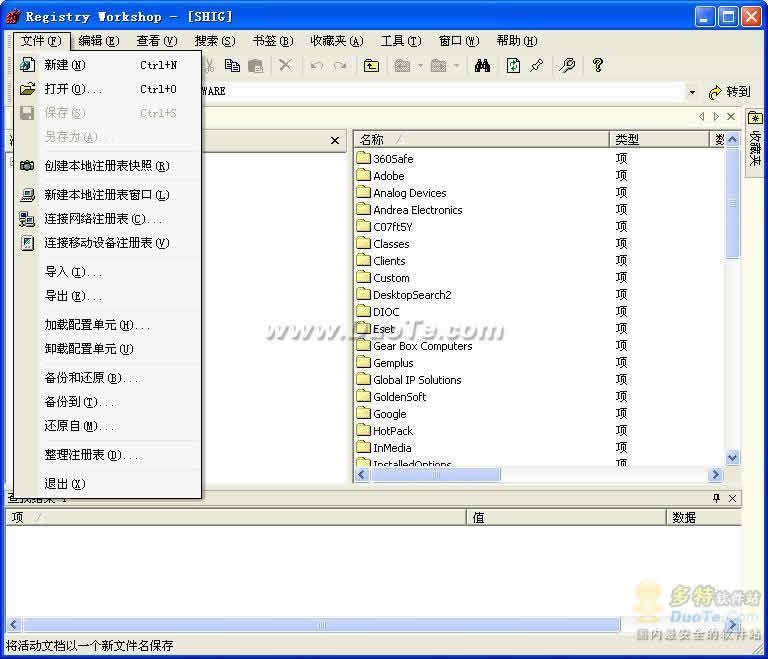Image resolution: width=768 pixels, height=659 pixels.
Task: Select the Adobe key folder
Action: tap(381, 175)
